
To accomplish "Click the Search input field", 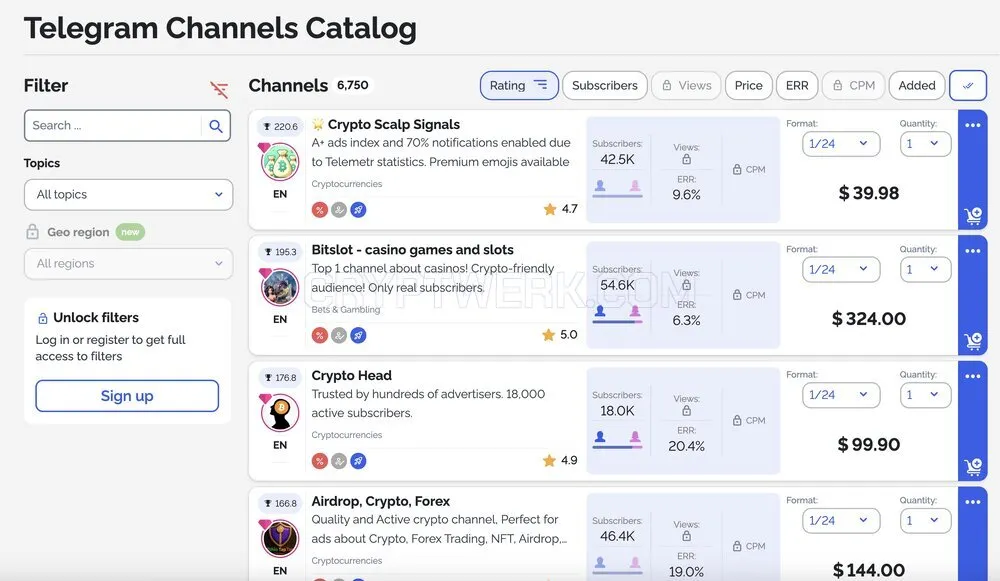I will point(114,126).
